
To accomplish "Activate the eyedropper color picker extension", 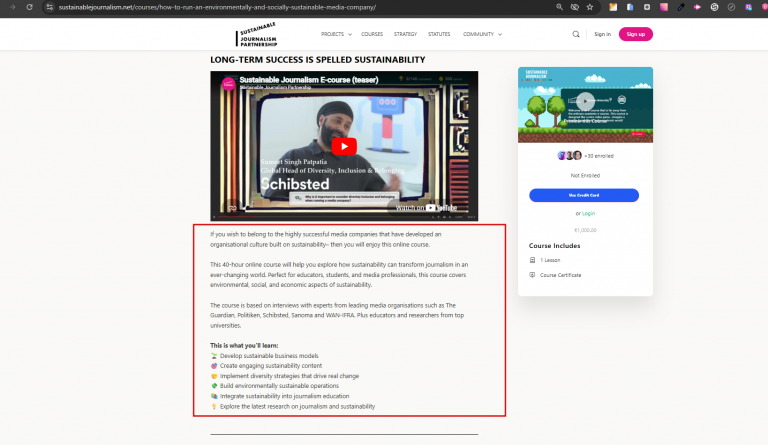I will (x=681, y=7).
